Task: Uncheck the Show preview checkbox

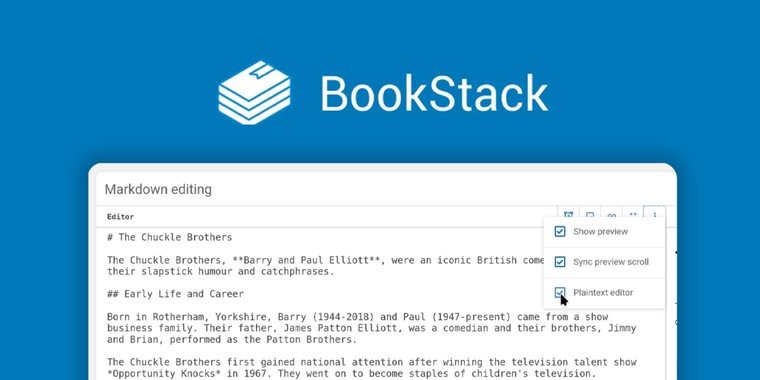Action: 560,231
